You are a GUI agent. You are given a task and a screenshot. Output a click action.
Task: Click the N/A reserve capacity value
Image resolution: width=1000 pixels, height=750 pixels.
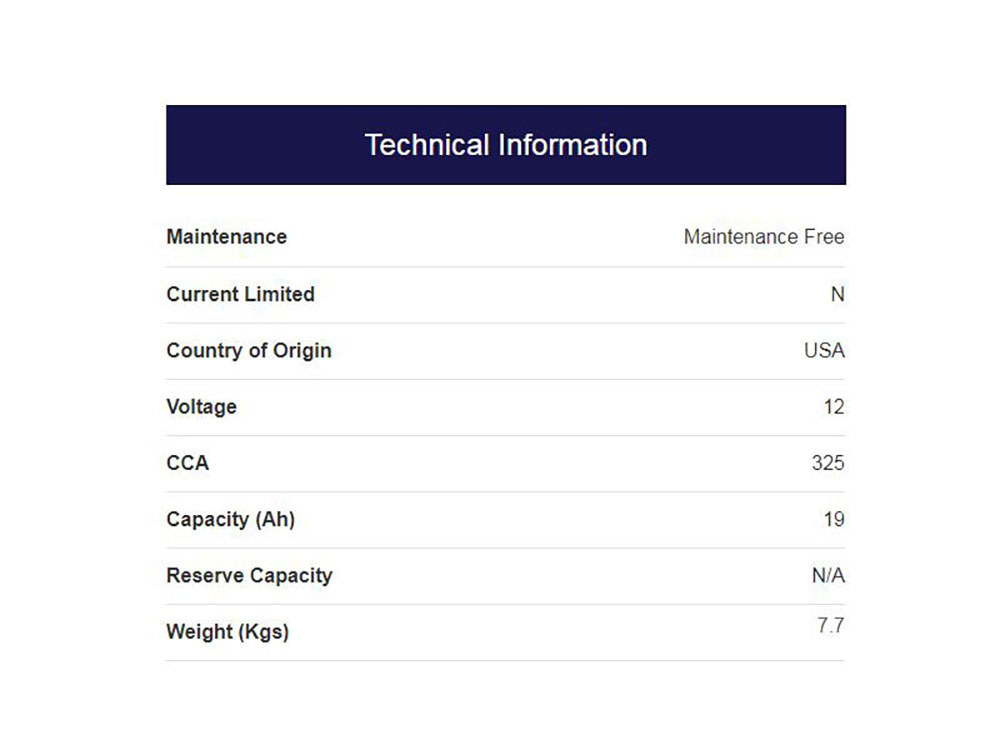[x=828, y=575]
